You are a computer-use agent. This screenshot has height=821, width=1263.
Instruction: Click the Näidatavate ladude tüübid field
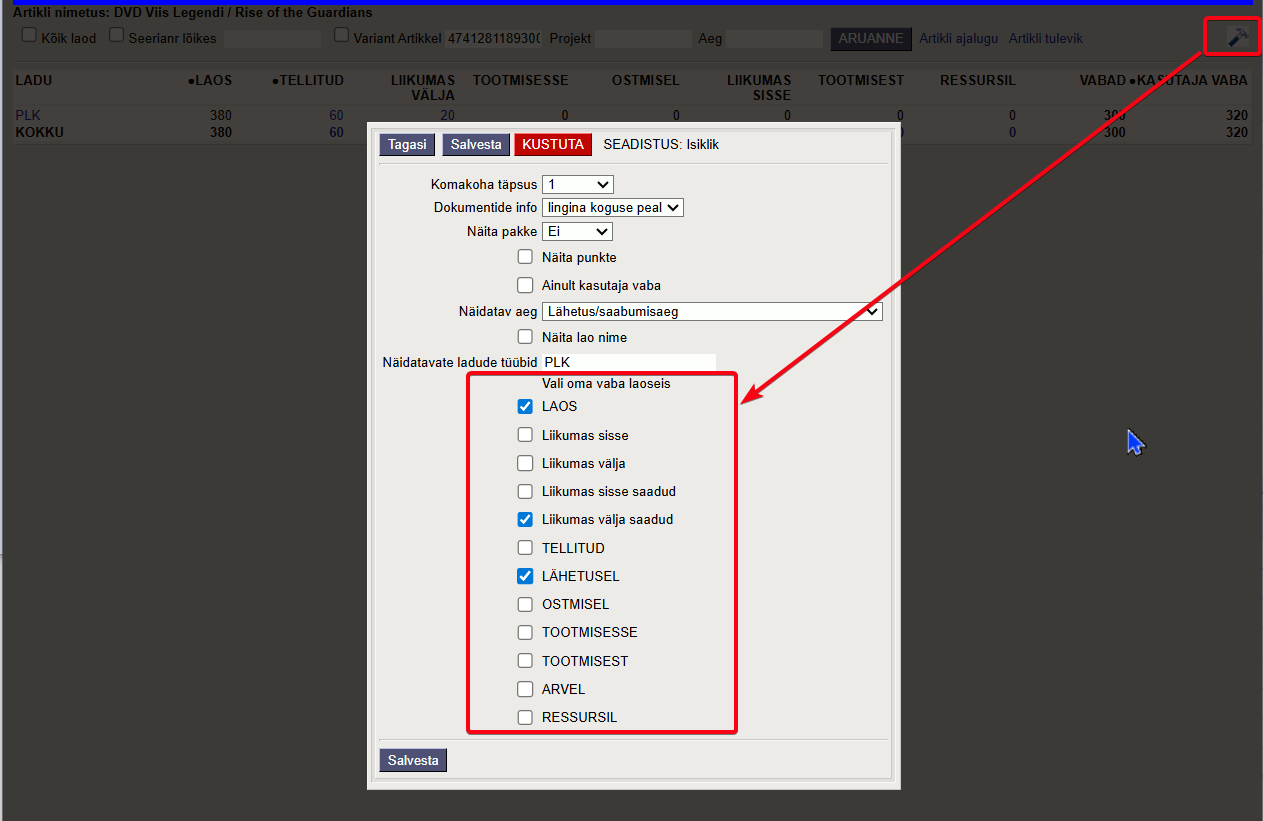[628, 362]
